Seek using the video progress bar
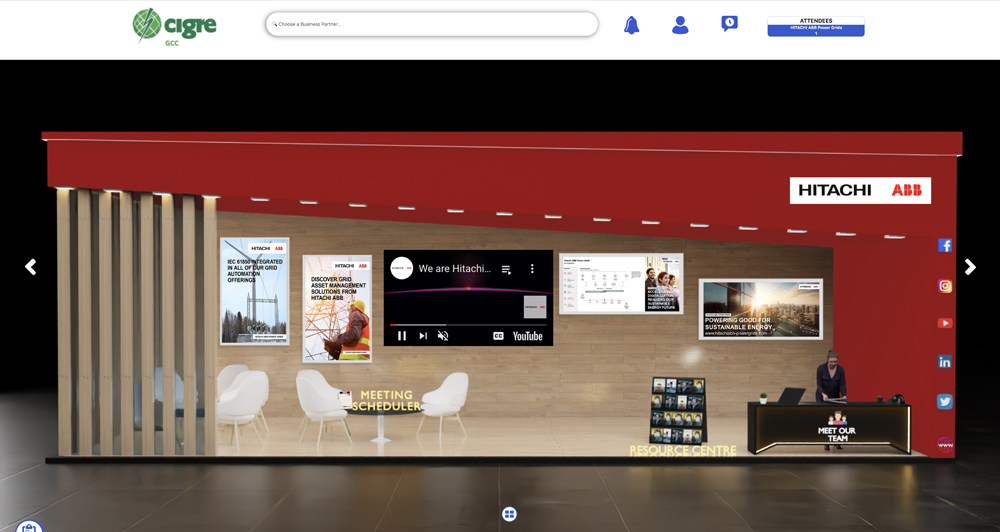 coord(468,324)
